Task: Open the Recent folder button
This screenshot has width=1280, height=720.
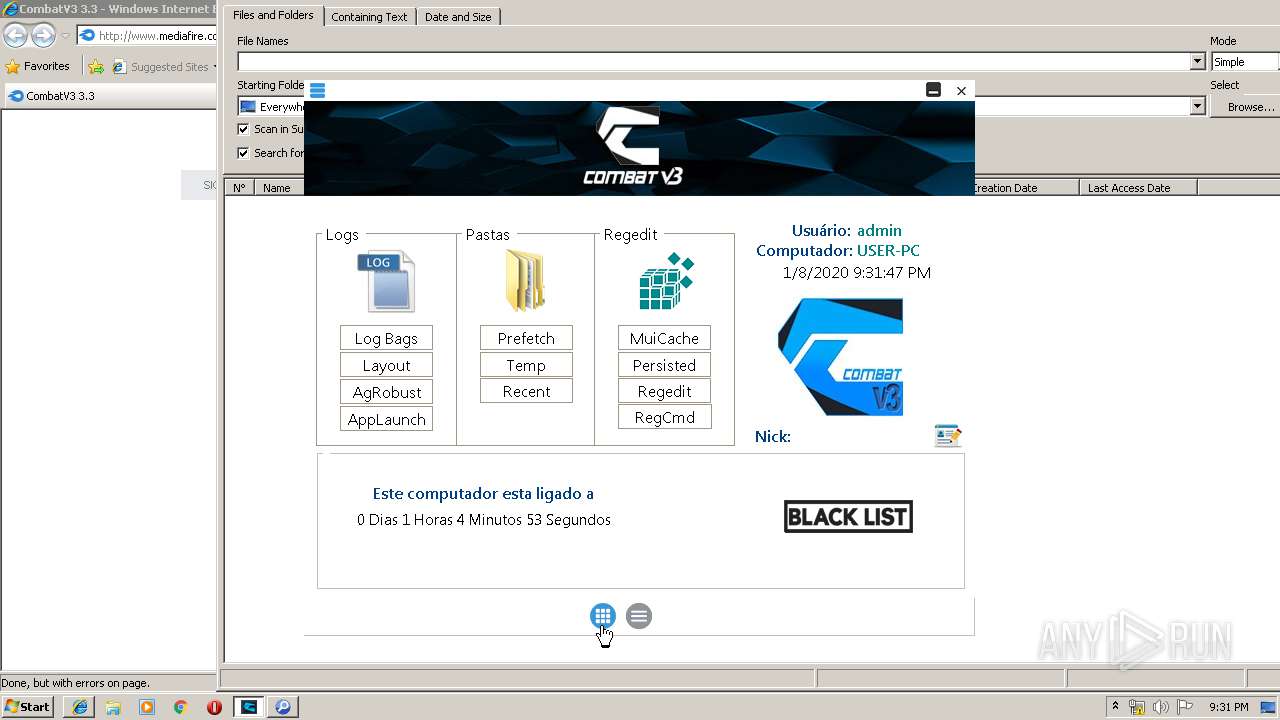Action: tap(526, 391)
